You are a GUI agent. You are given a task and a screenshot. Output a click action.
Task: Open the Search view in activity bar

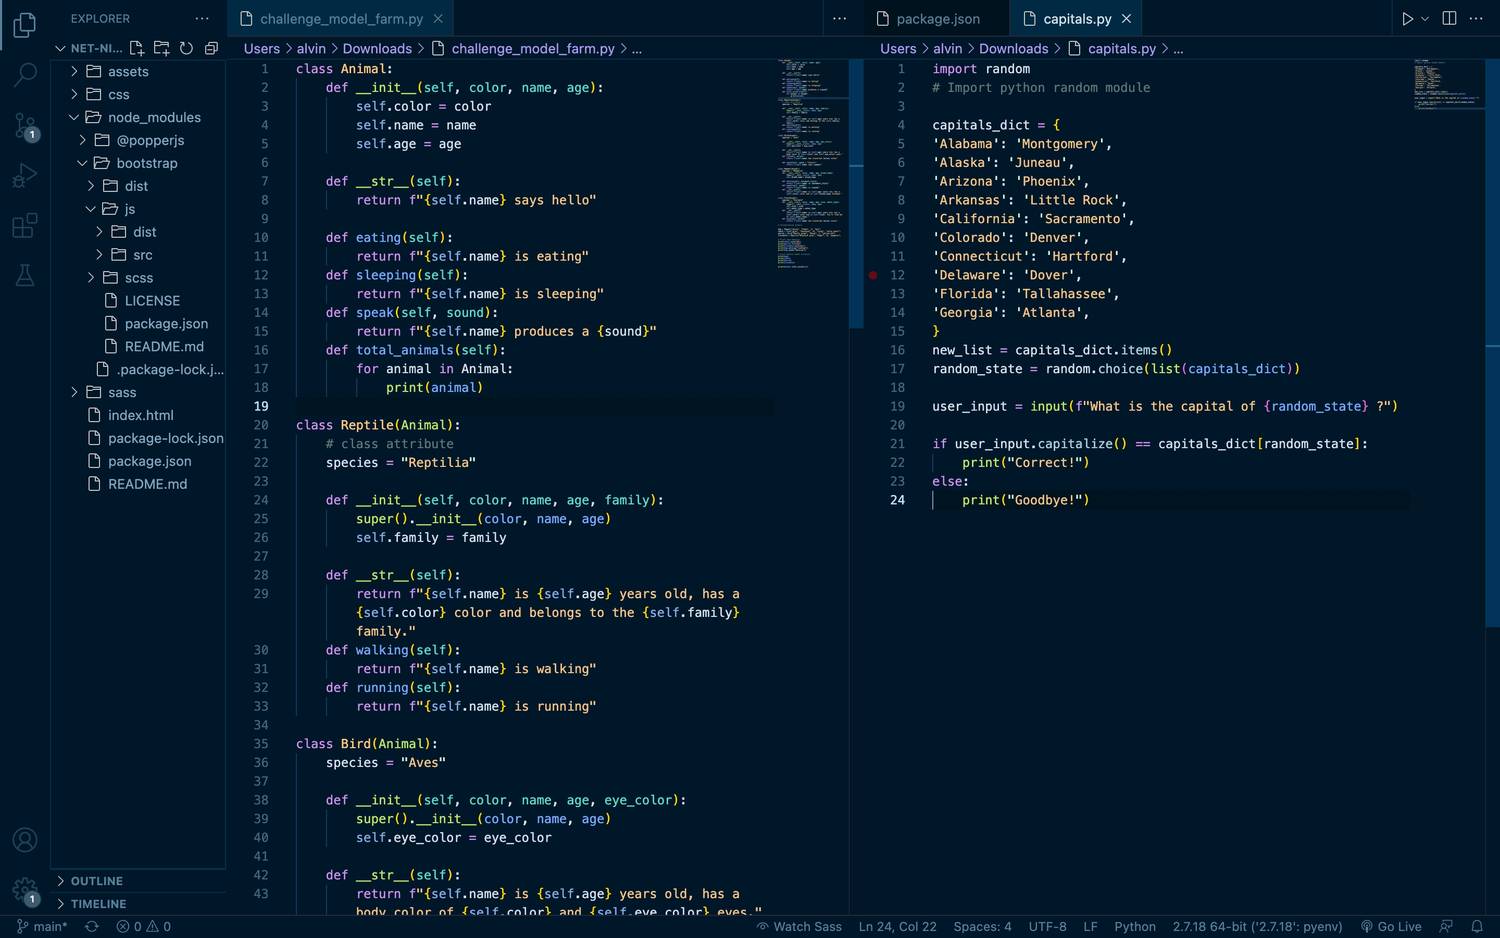coord(25,74)
